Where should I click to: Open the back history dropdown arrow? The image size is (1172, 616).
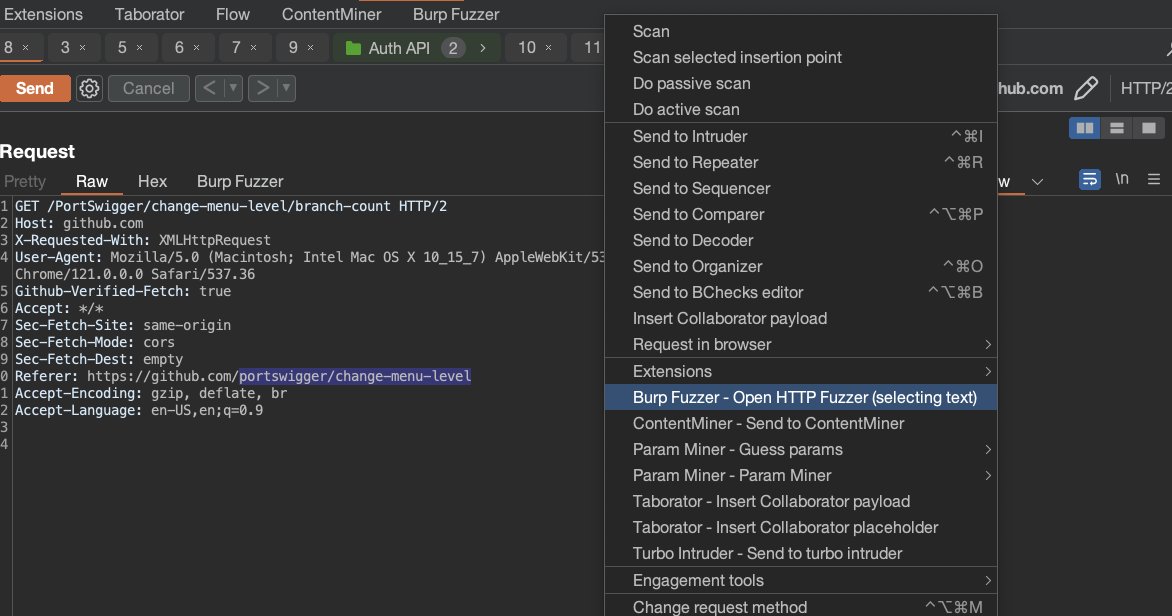tap(233, 88)
